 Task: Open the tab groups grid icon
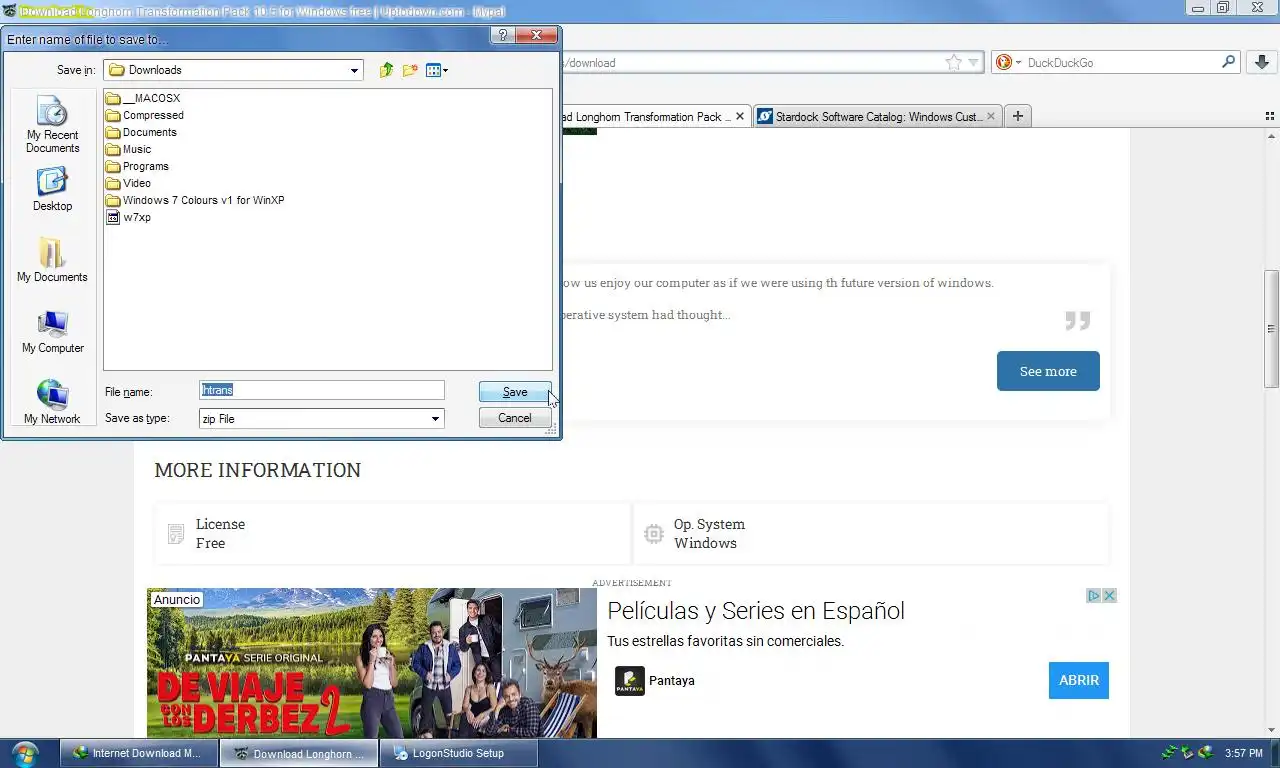(1270, 116)
